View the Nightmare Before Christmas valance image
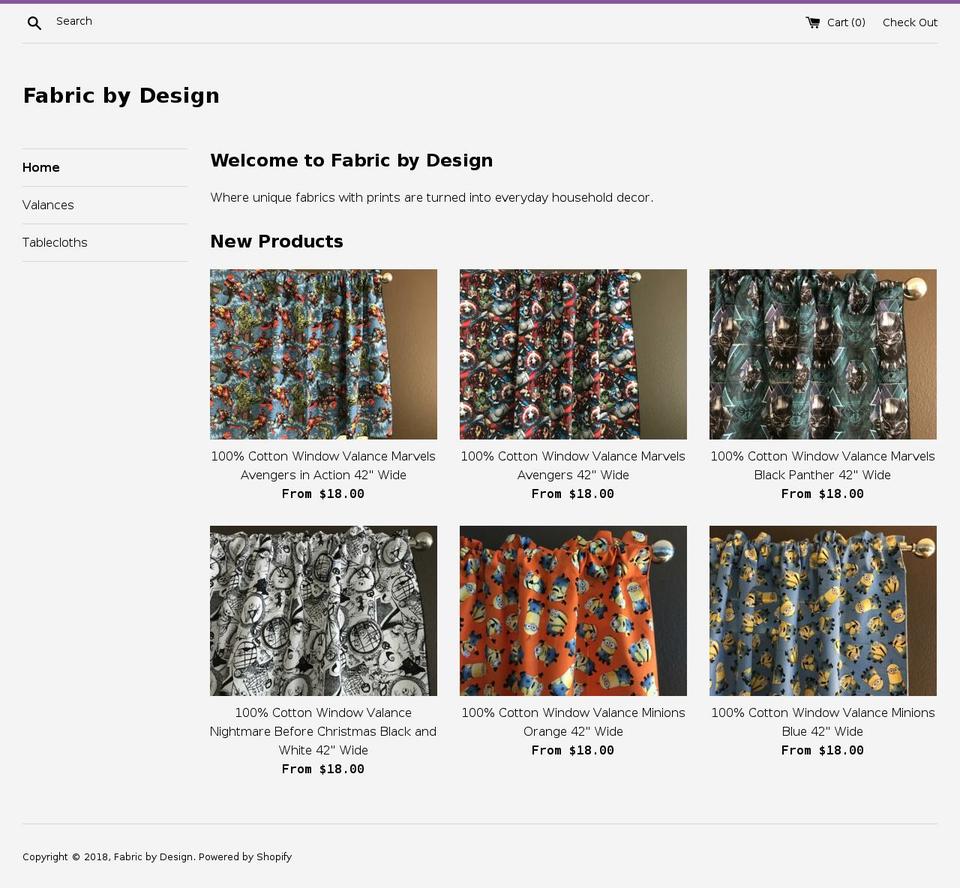 pyautogui.click(x=323, y=611)
